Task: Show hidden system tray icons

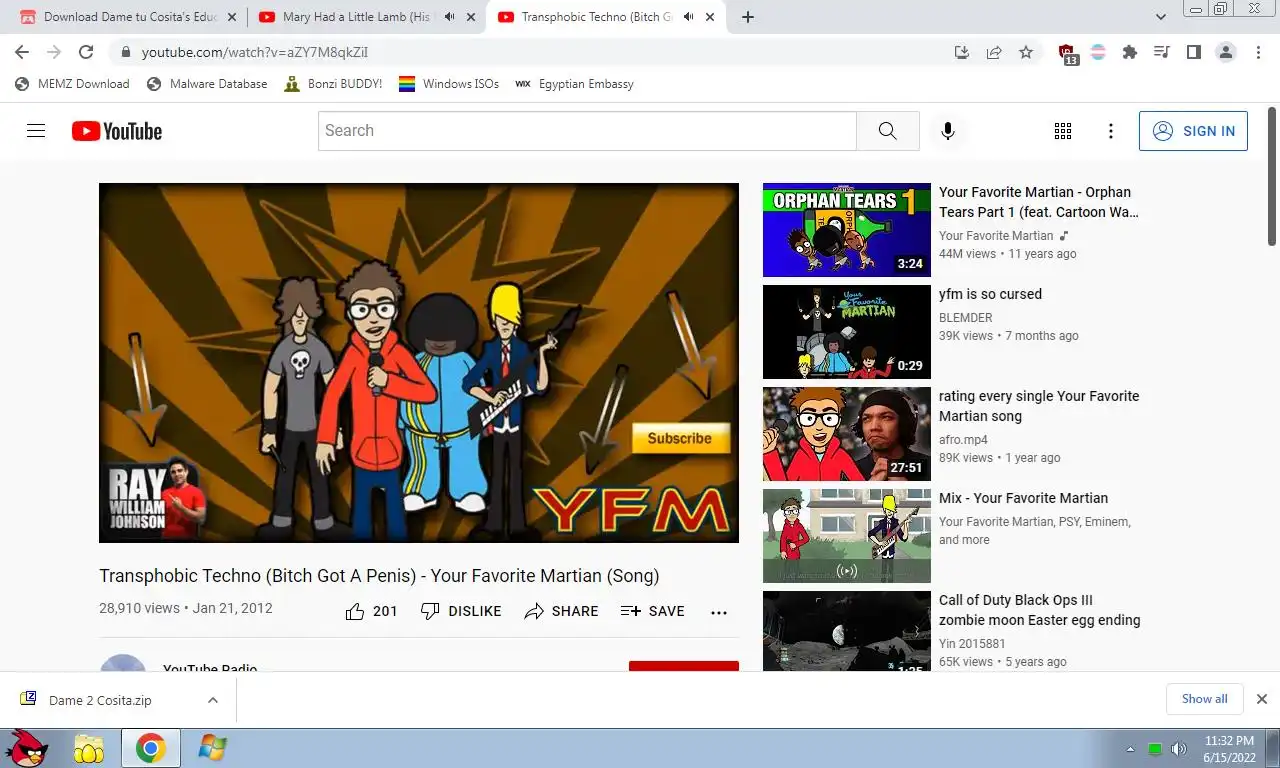Action: pos(1131,749)
